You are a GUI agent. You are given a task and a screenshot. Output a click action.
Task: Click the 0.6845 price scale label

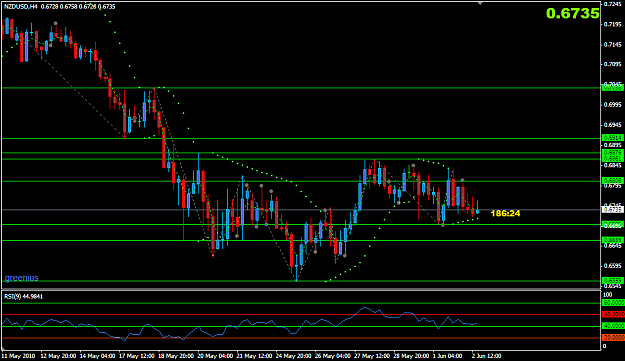tap(613, 165)
